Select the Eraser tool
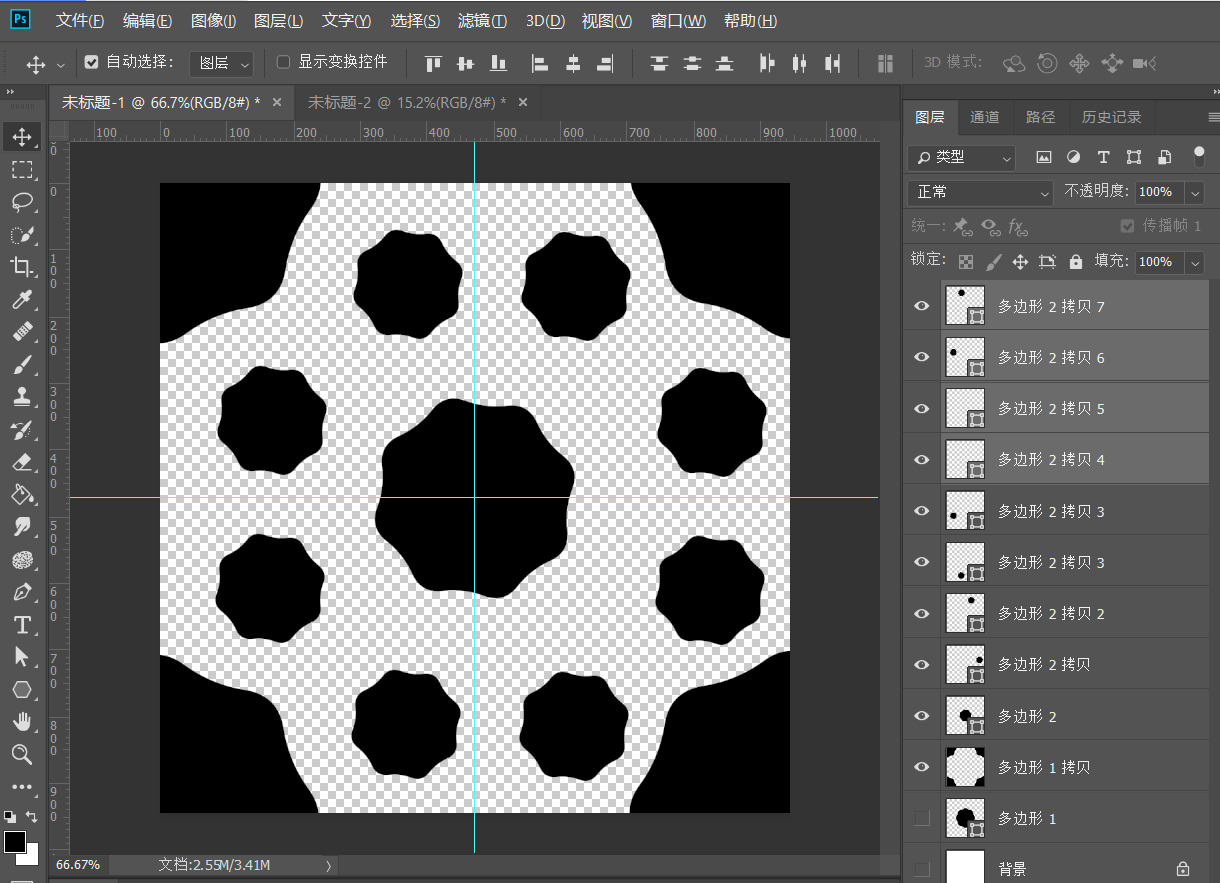Screen dimensions: 1220x883 coord(22,462)
